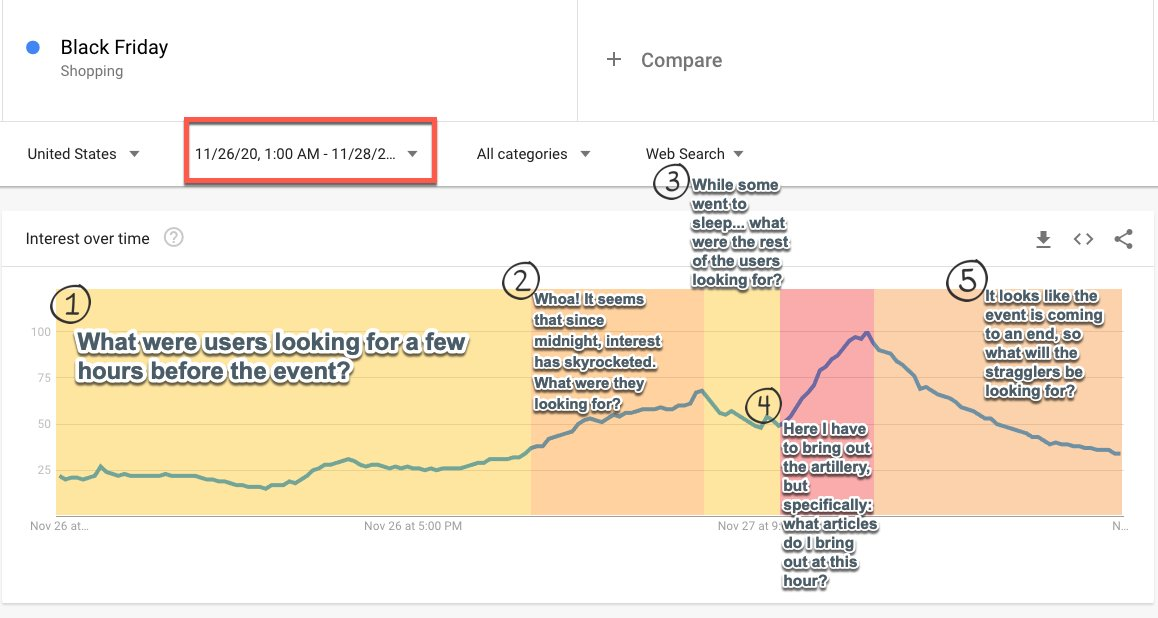Click annotation marker number 1 on the chart
The height and width of the screenshot is (618, 1158).
pyautogui.click(x=69, y=305)
